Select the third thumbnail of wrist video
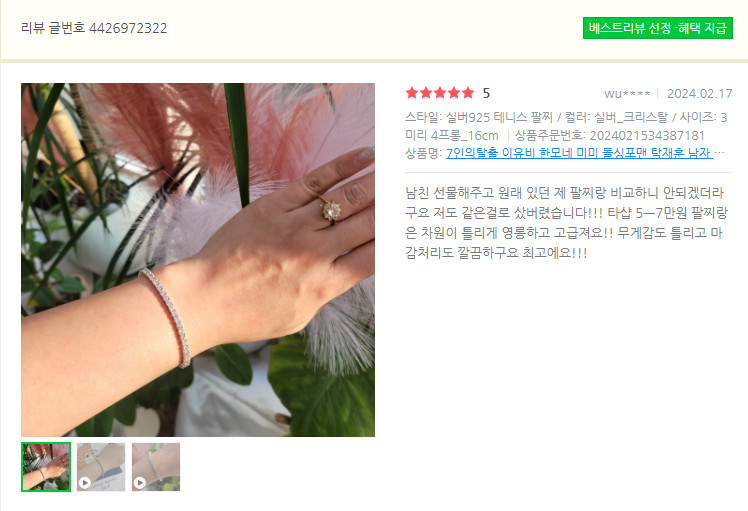 click(x=156, y=467)
